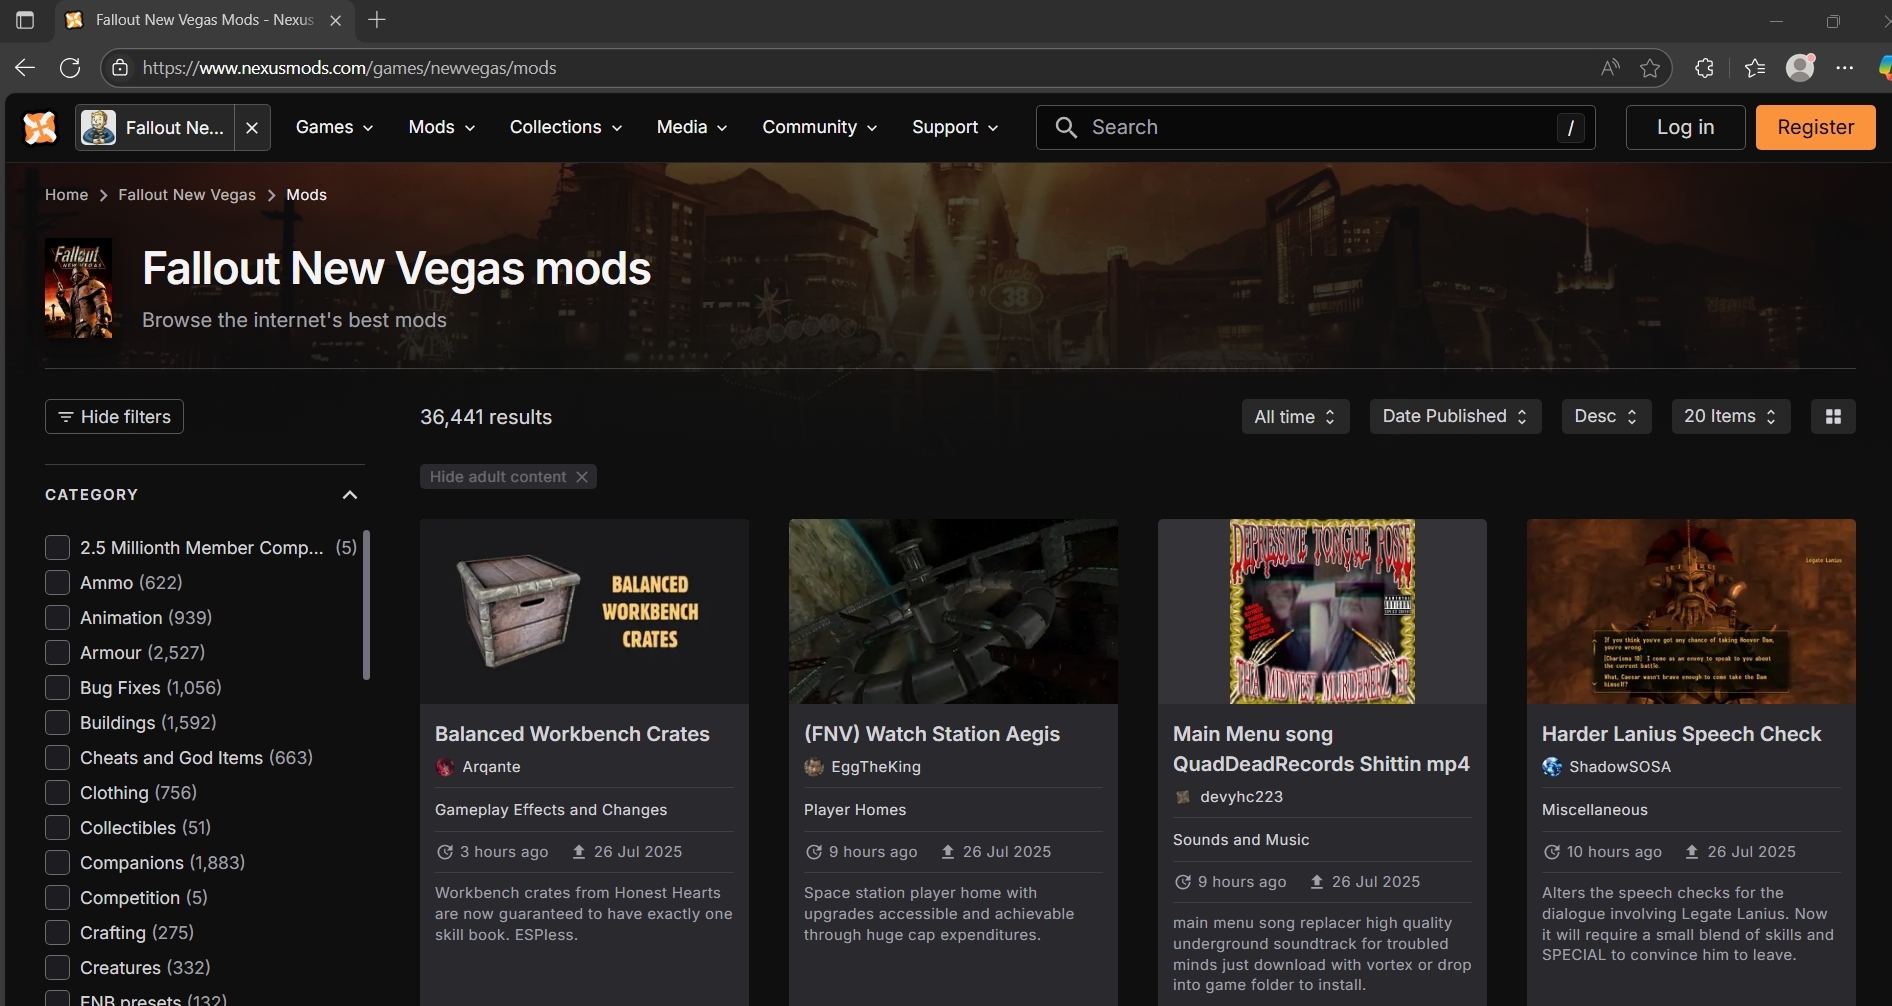
Task: Expand the Media menu
Action: [x=691, y=128]
